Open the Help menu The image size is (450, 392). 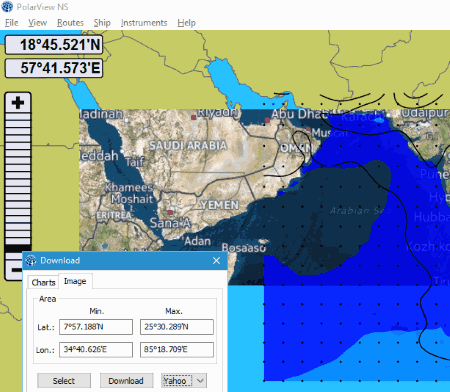click(186, 23)
